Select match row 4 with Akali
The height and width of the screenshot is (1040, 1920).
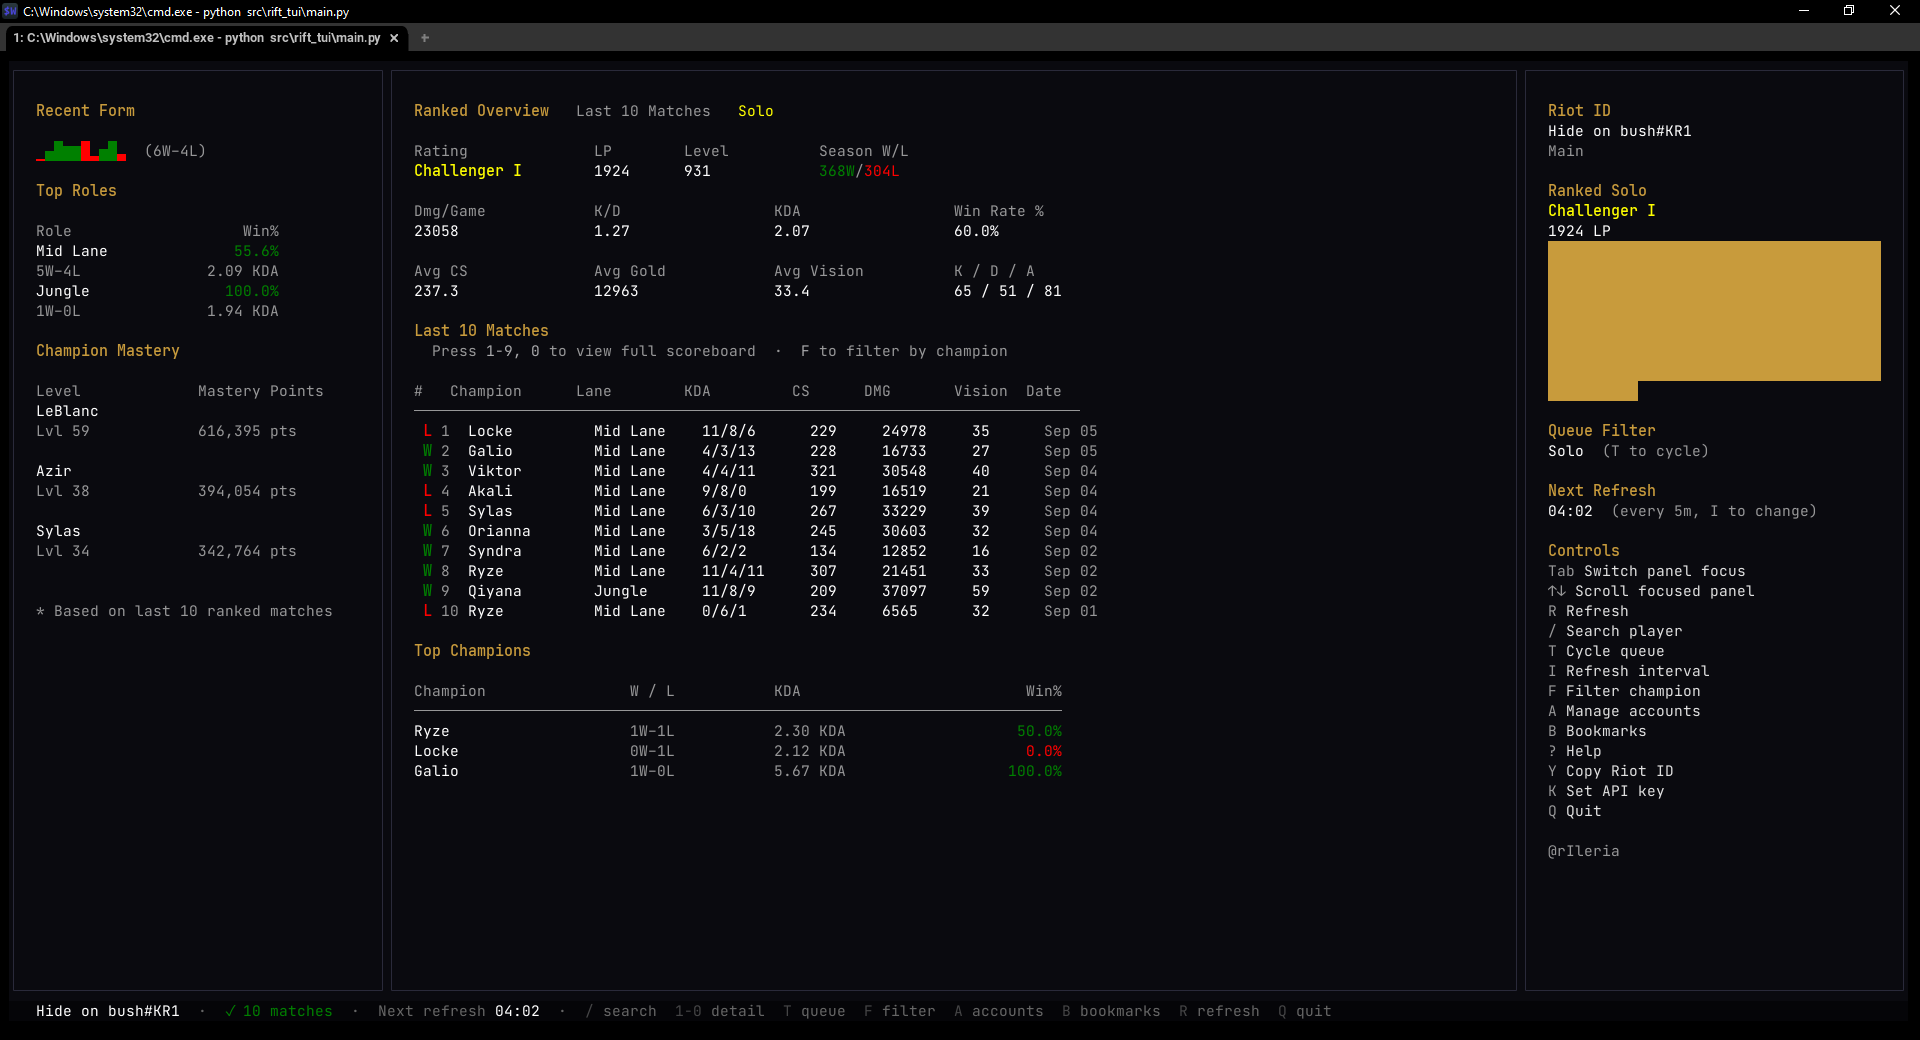tap(760, 491)
